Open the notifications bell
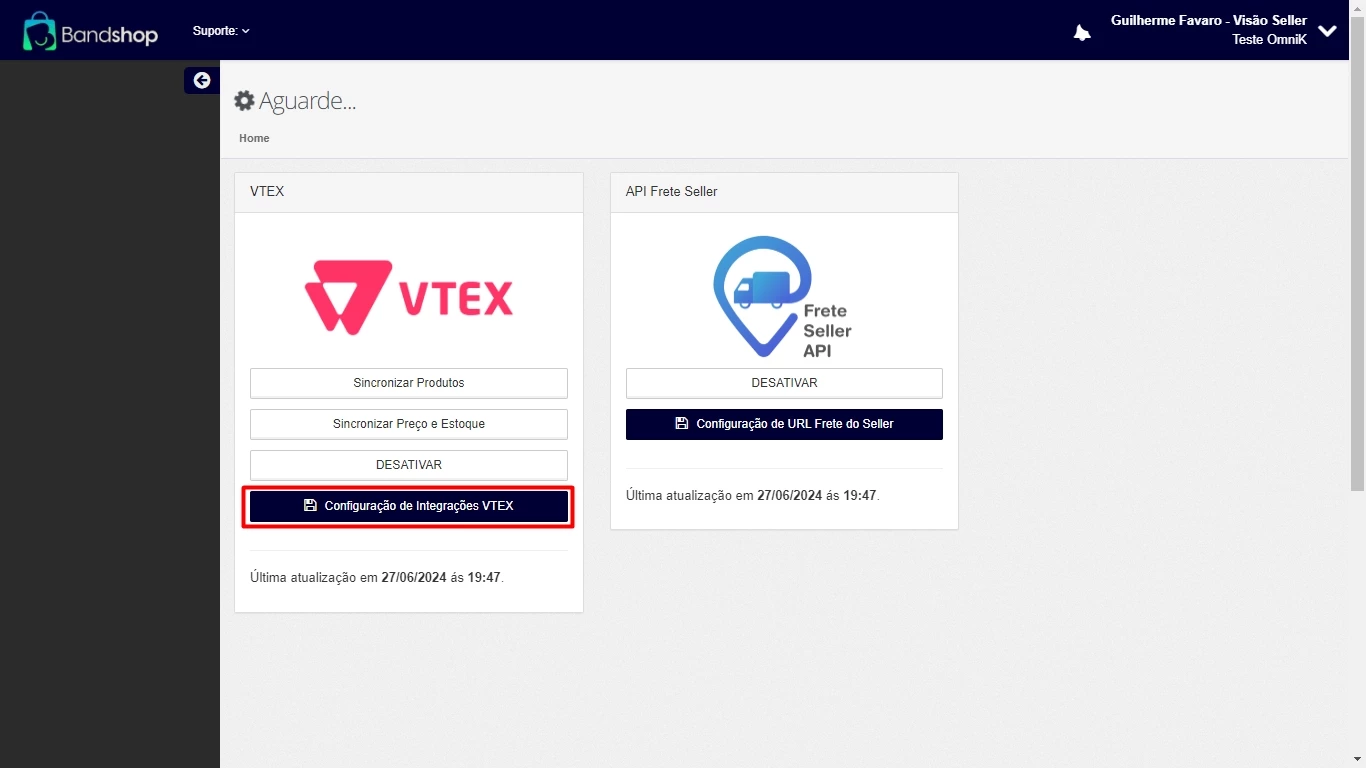 1082,32
